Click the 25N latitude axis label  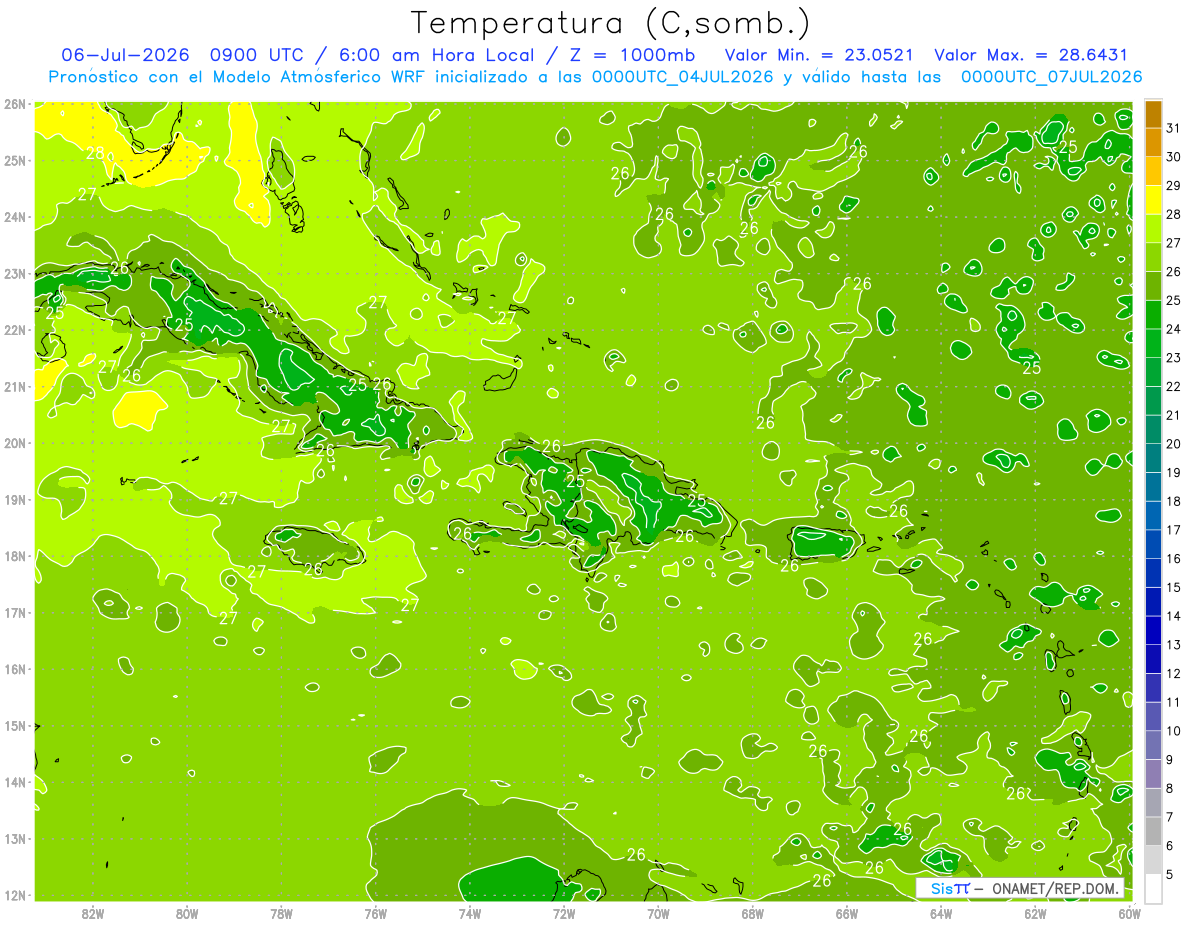(14, 160)
